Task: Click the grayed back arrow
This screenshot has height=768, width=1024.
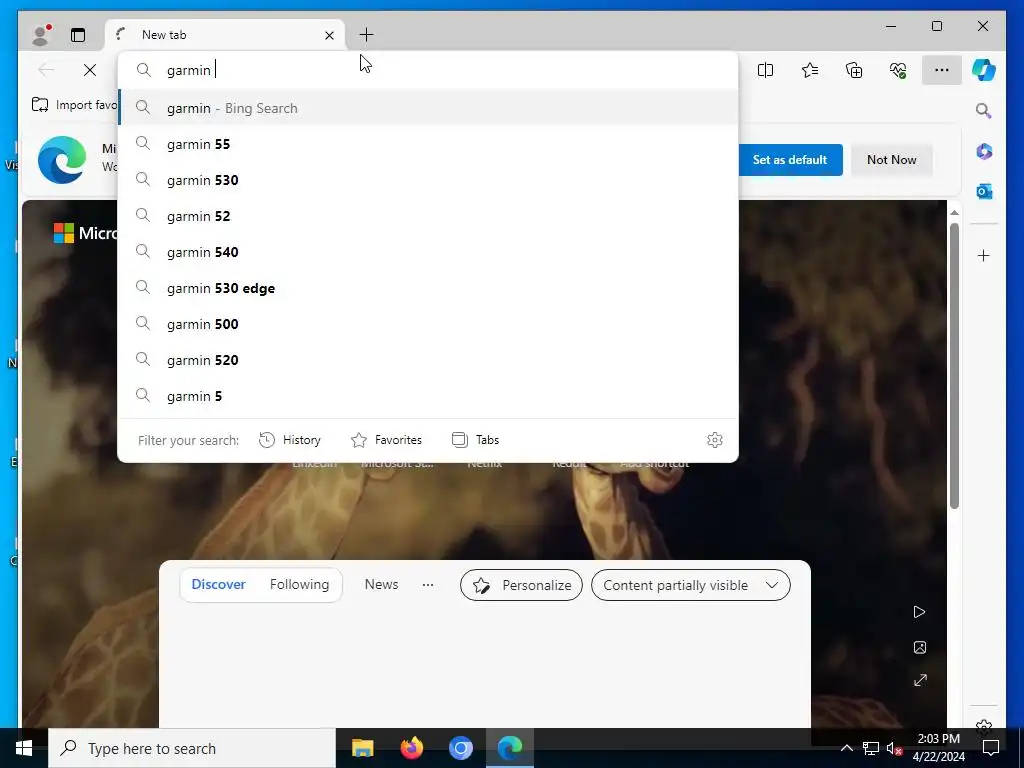Action: point(46,70)
